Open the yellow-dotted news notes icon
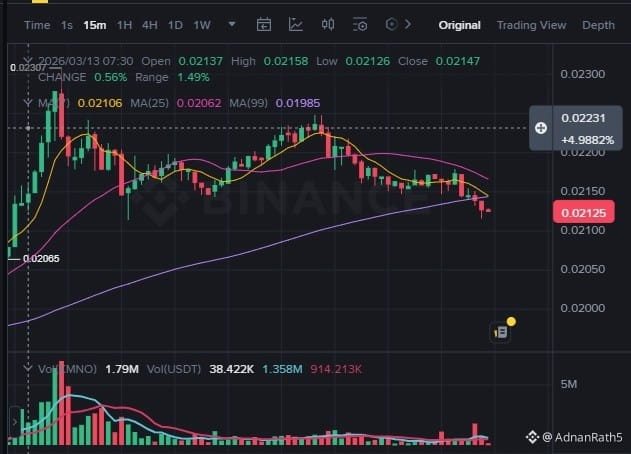The height and width of the screenshot is (454, 631). pyautogui.click(x=501, y=331)
